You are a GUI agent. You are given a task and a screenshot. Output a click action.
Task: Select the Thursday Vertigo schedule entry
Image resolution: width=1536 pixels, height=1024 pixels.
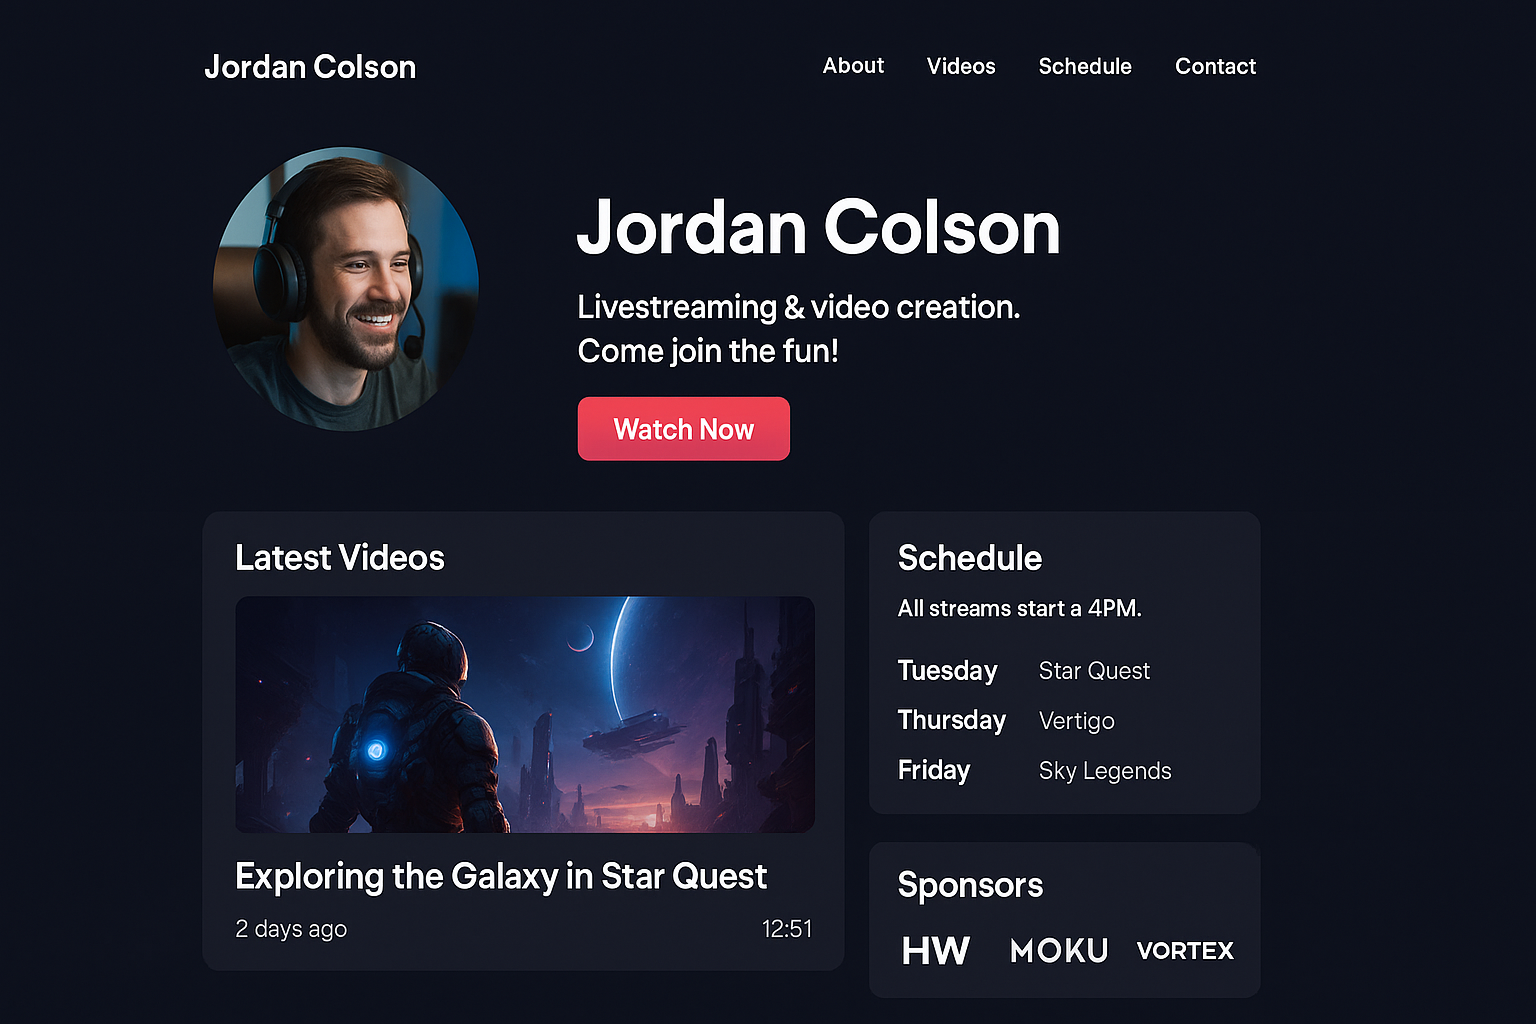1006,720
